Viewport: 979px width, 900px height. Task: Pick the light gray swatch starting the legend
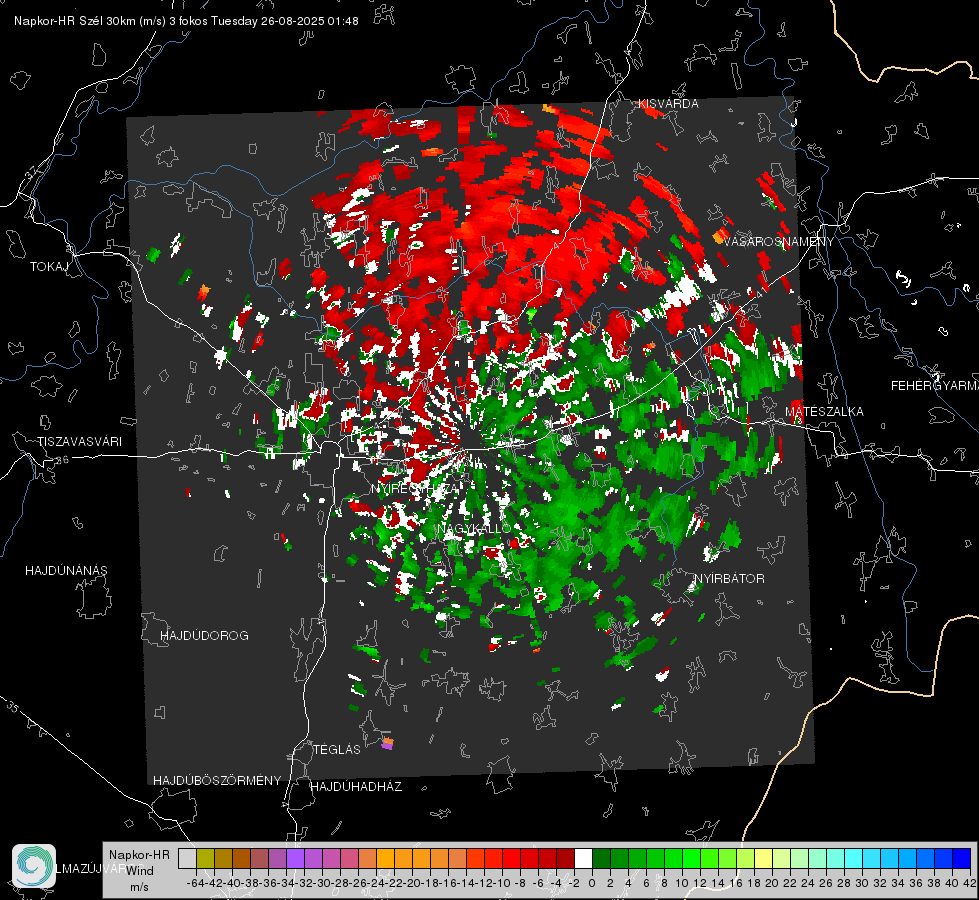[187, 859]
